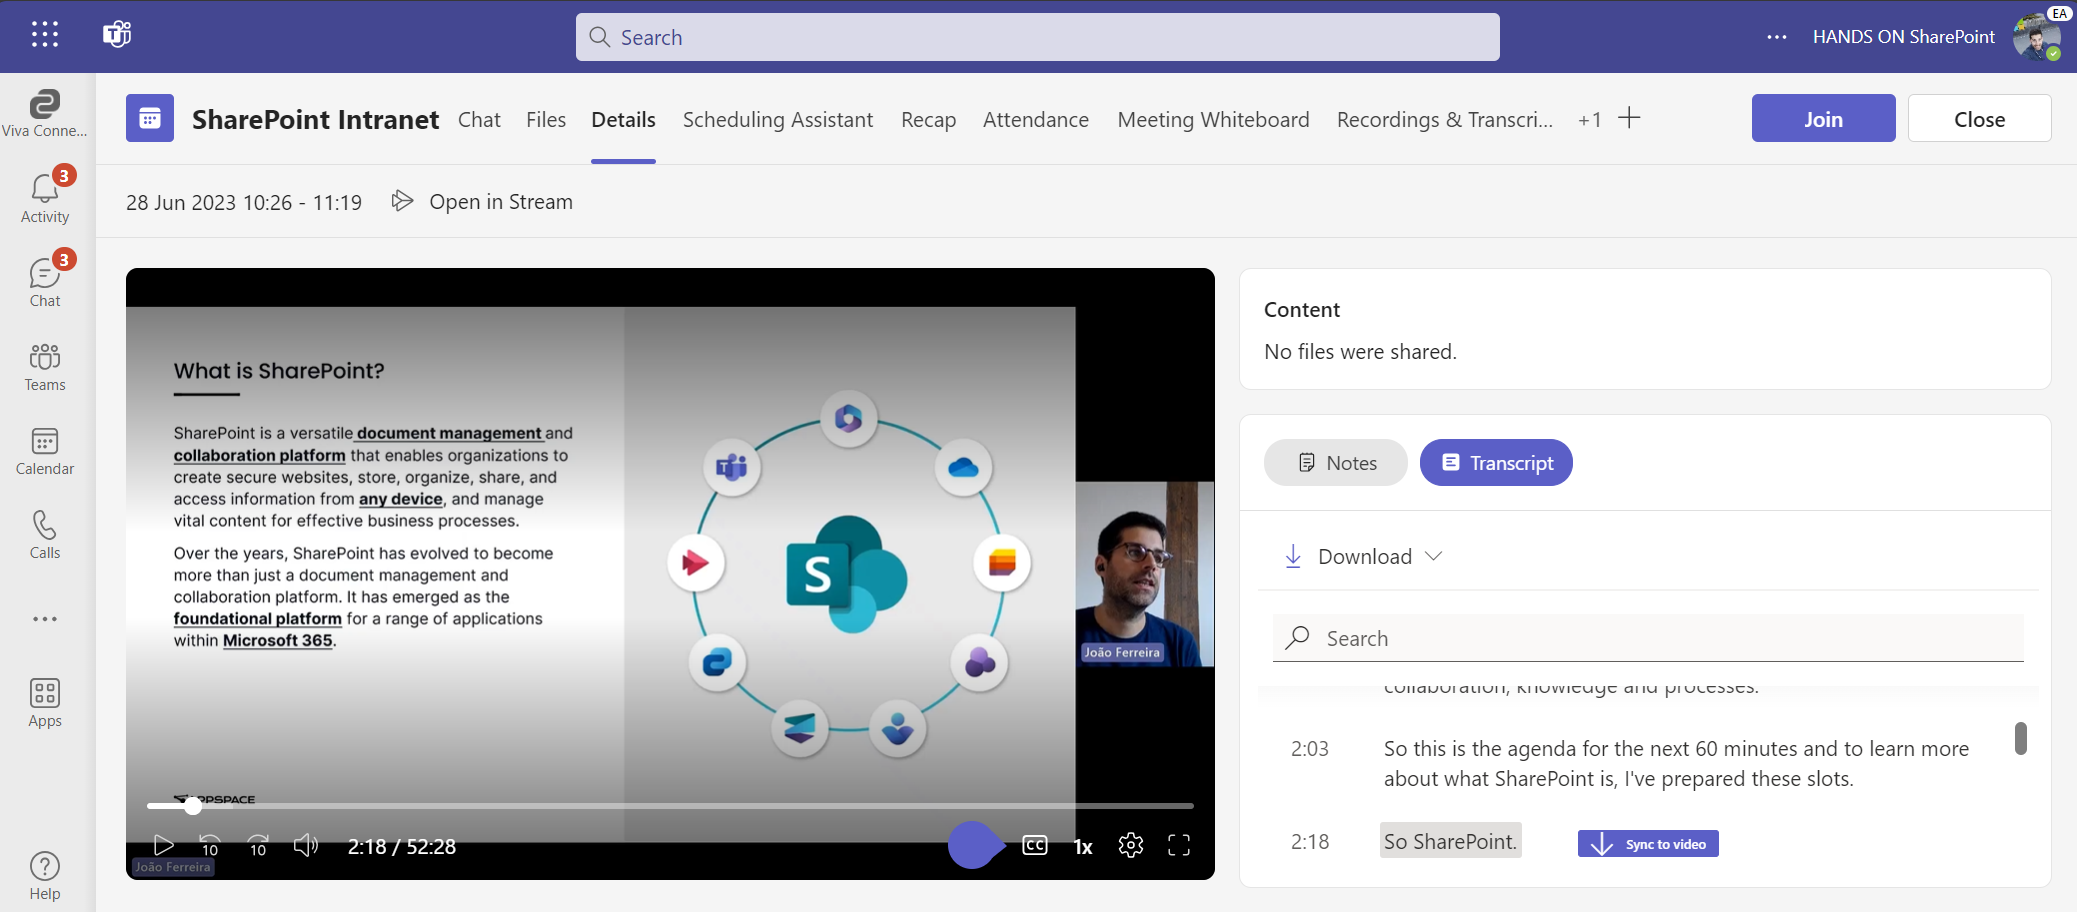Open the Calls section

tap(44, 536)
